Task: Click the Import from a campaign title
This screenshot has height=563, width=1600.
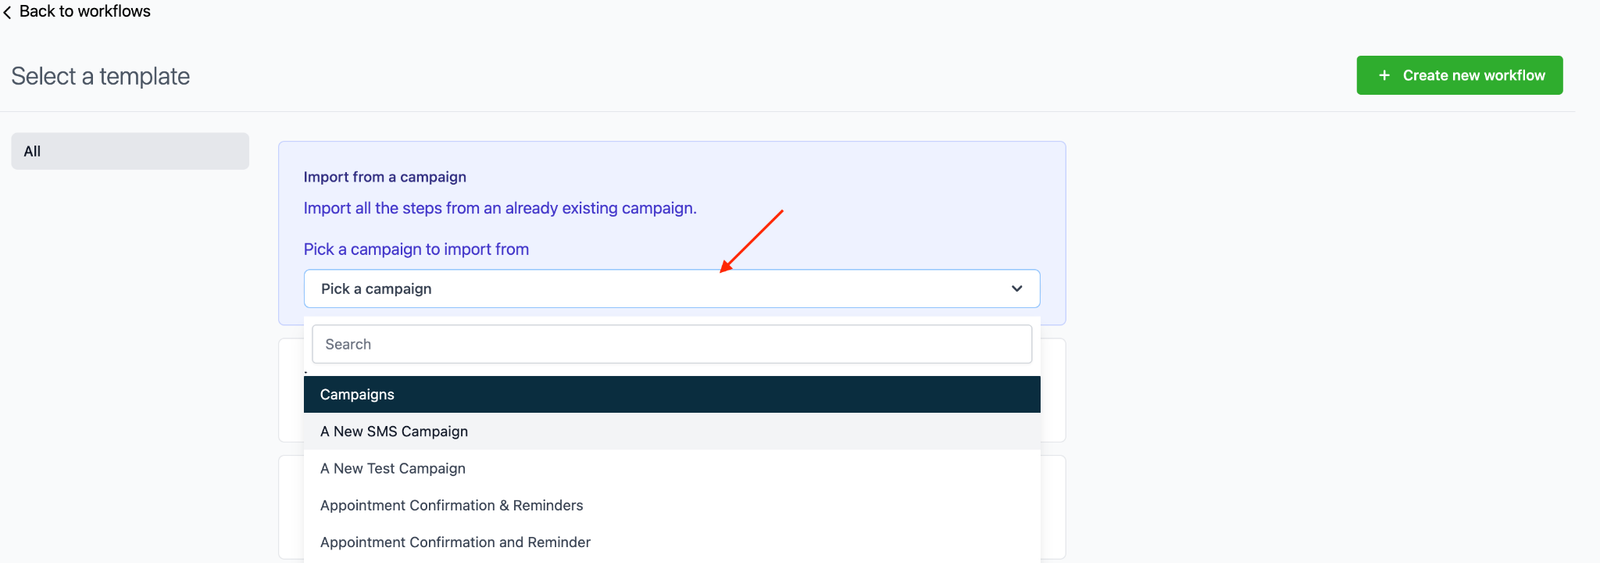Action: (385, 177)
